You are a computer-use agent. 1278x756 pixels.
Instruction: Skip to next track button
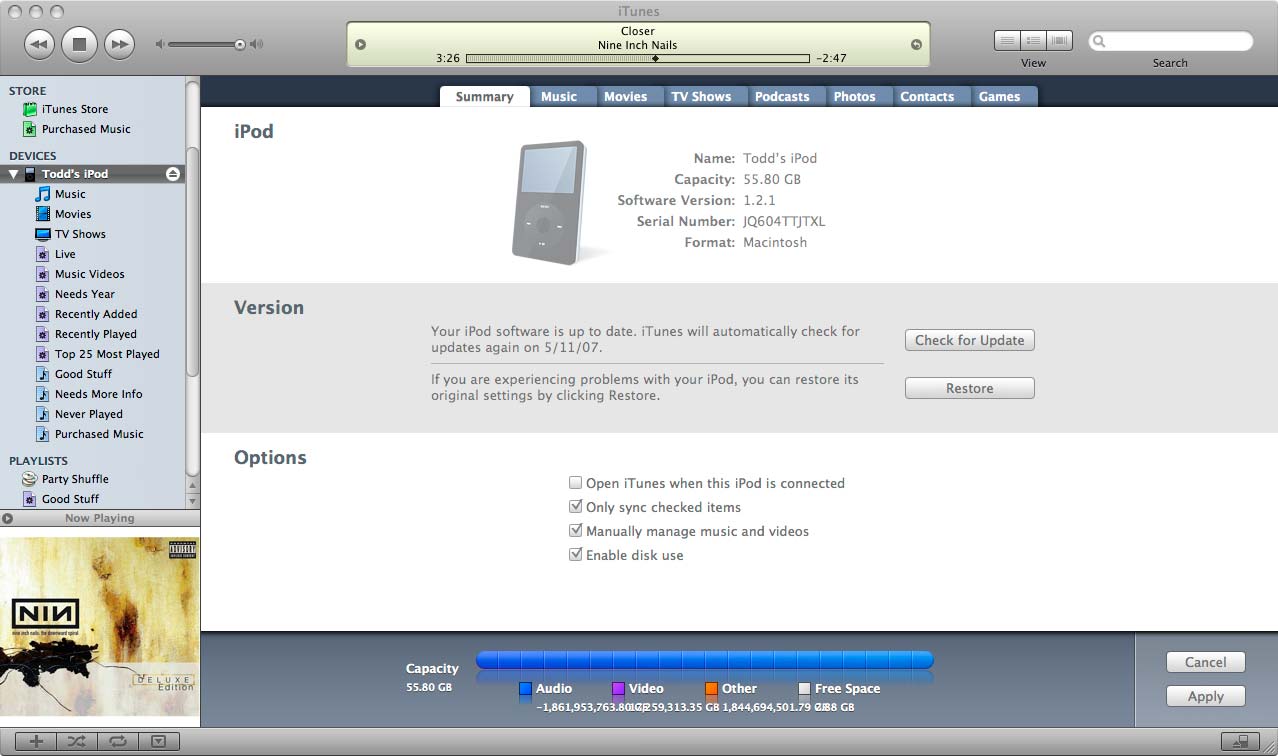pyautogui.click(x=119, y=44)
